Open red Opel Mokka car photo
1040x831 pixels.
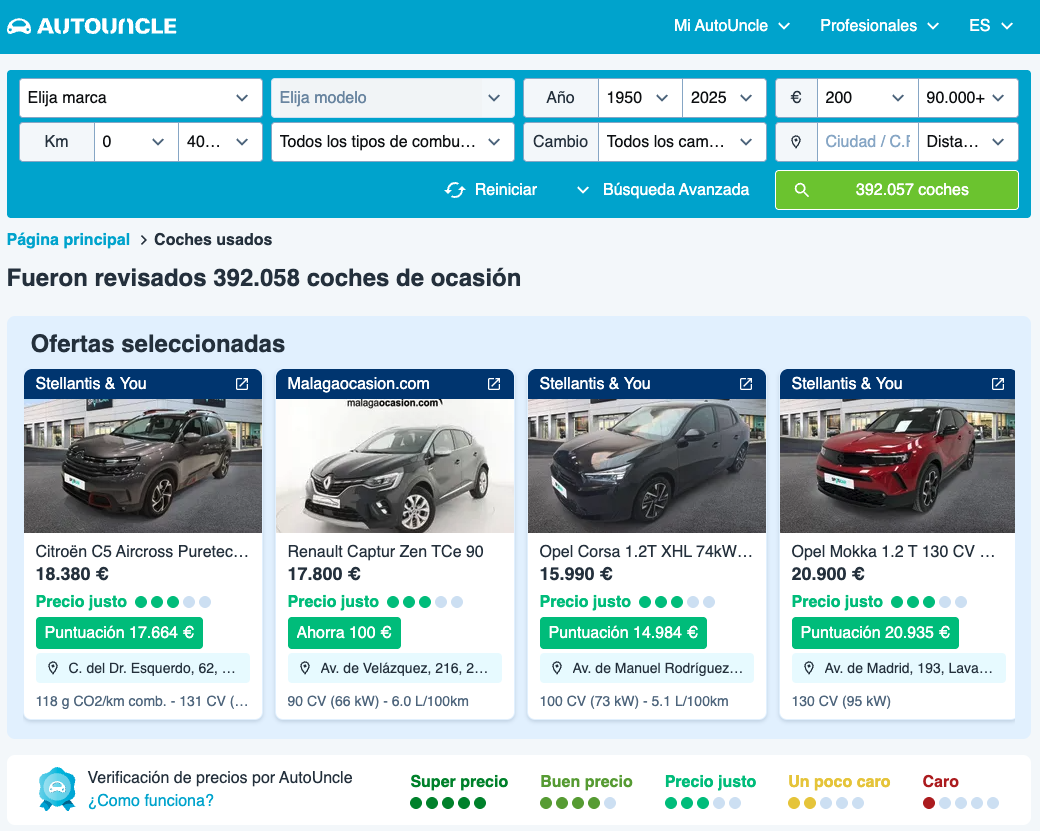pyautogui.click(x=897, y=466)
